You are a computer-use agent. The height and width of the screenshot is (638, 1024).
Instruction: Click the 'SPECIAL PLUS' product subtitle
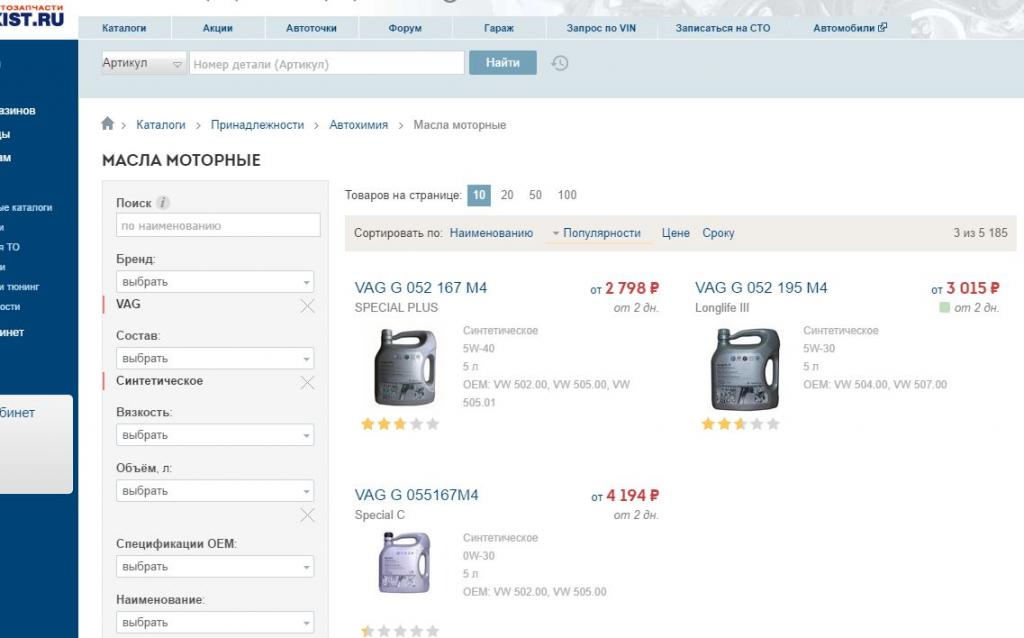point(396,308)
